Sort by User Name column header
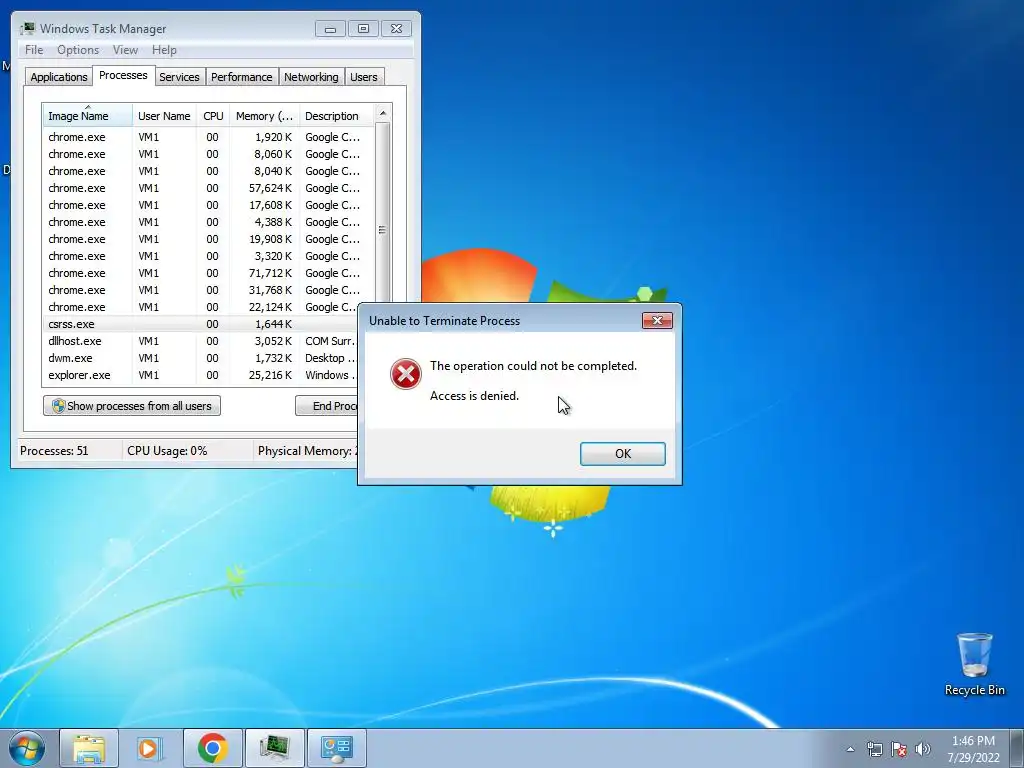This screenshot has height=768, width=1024. point(165,116)
